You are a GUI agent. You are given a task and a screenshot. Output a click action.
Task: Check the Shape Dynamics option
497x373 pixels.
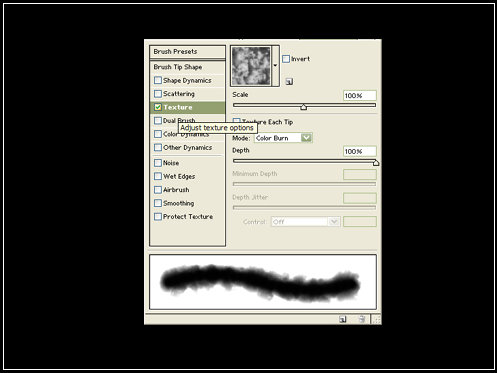tap(158, 80)
